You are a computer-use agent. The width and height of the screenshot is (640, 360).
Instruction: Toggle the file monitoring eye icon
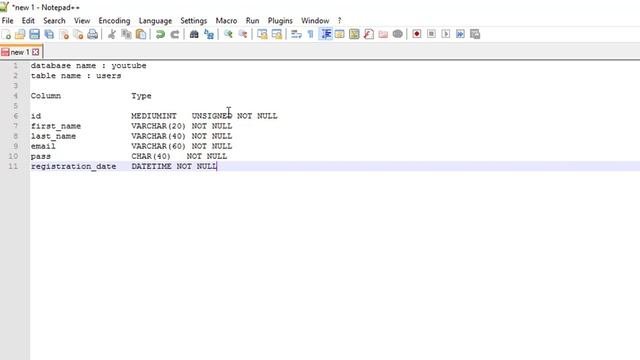(x=398, y=34)
